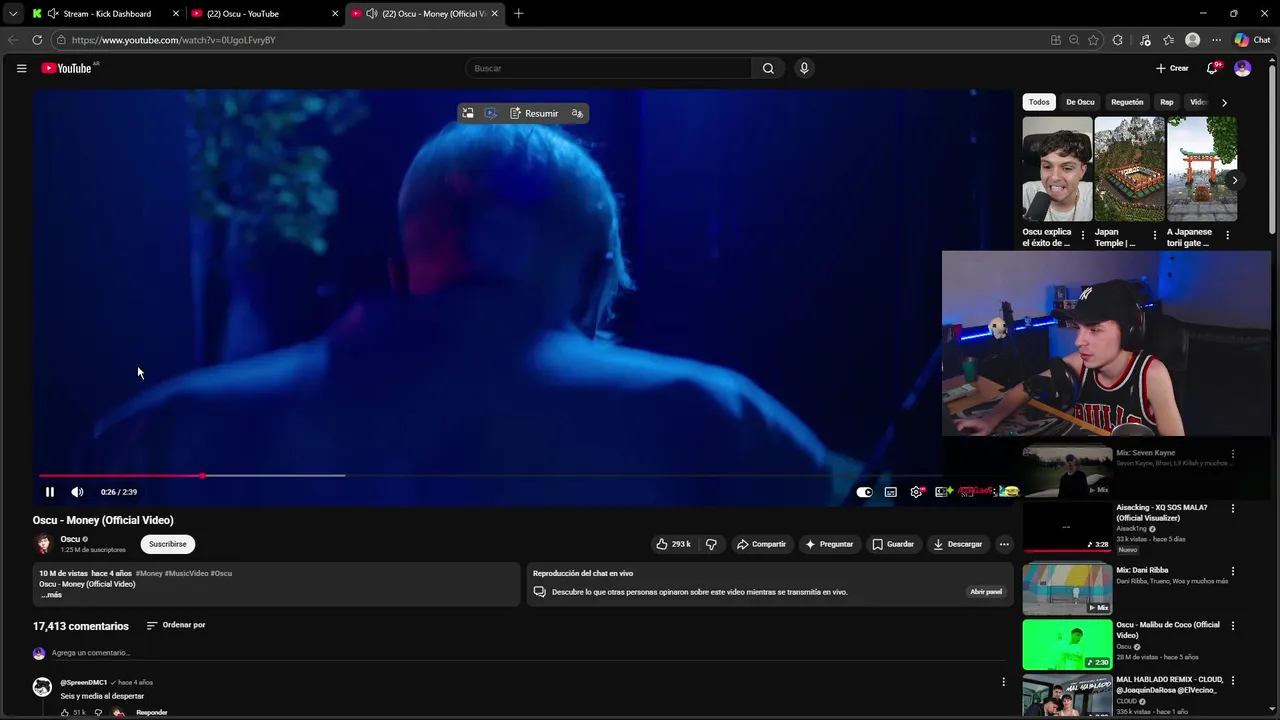Screen dimensions: 1280x720
Task: Go to the YouTube home logo
Action: click(x=68, y=68)
